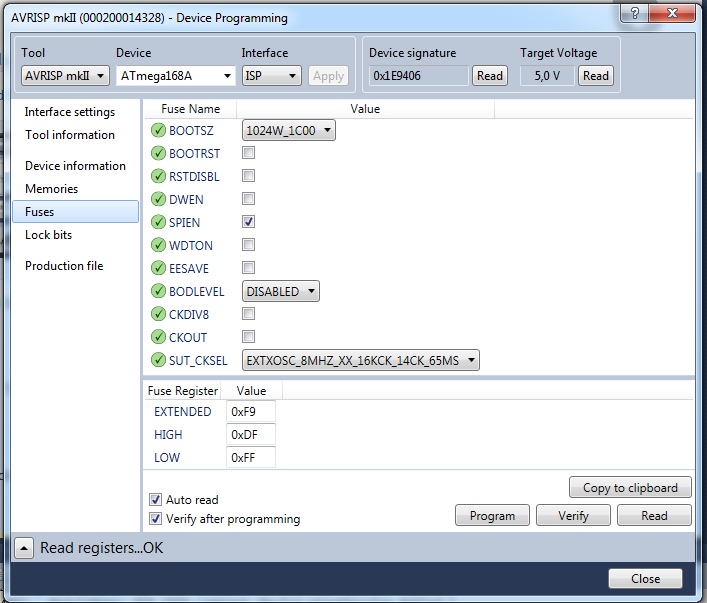The image size is (707, 603).
Task: Click the BOOTRST green status check icon
Action: coord(158,153)
